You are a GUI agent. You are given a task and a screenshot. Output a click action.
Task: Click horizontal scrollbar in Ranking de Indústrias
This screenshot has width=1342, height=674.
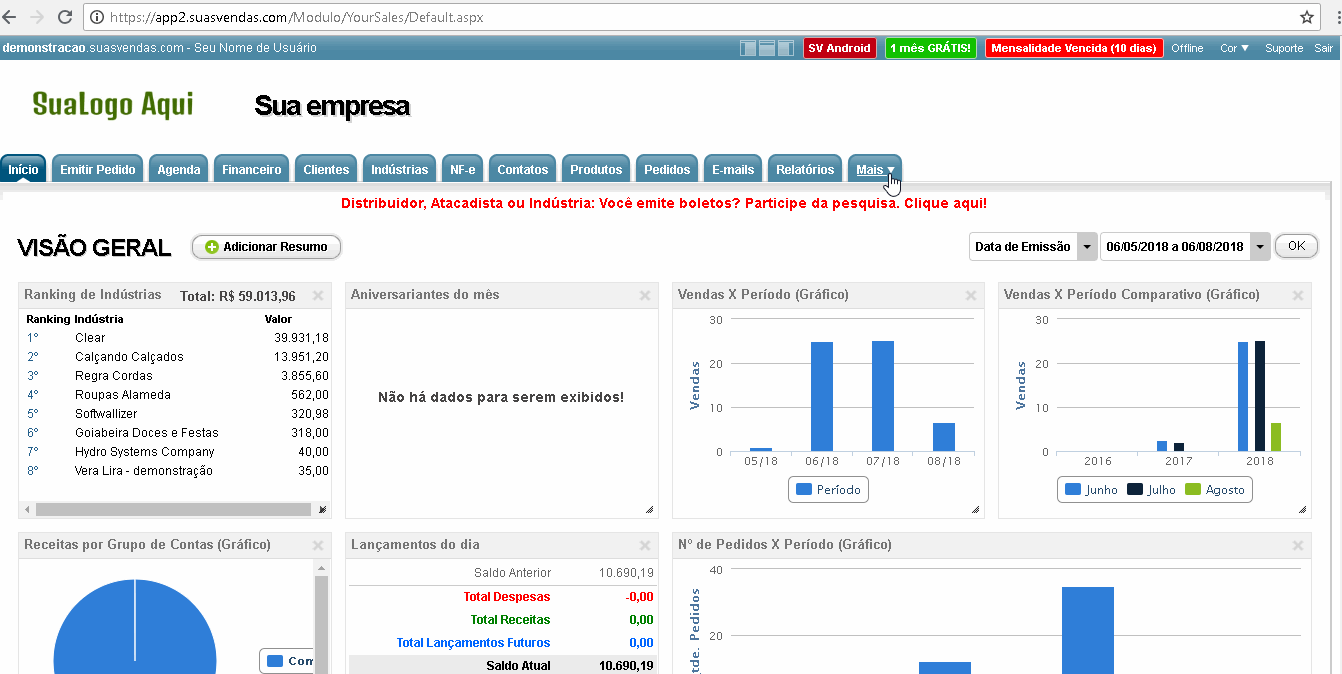coord(171,509)
